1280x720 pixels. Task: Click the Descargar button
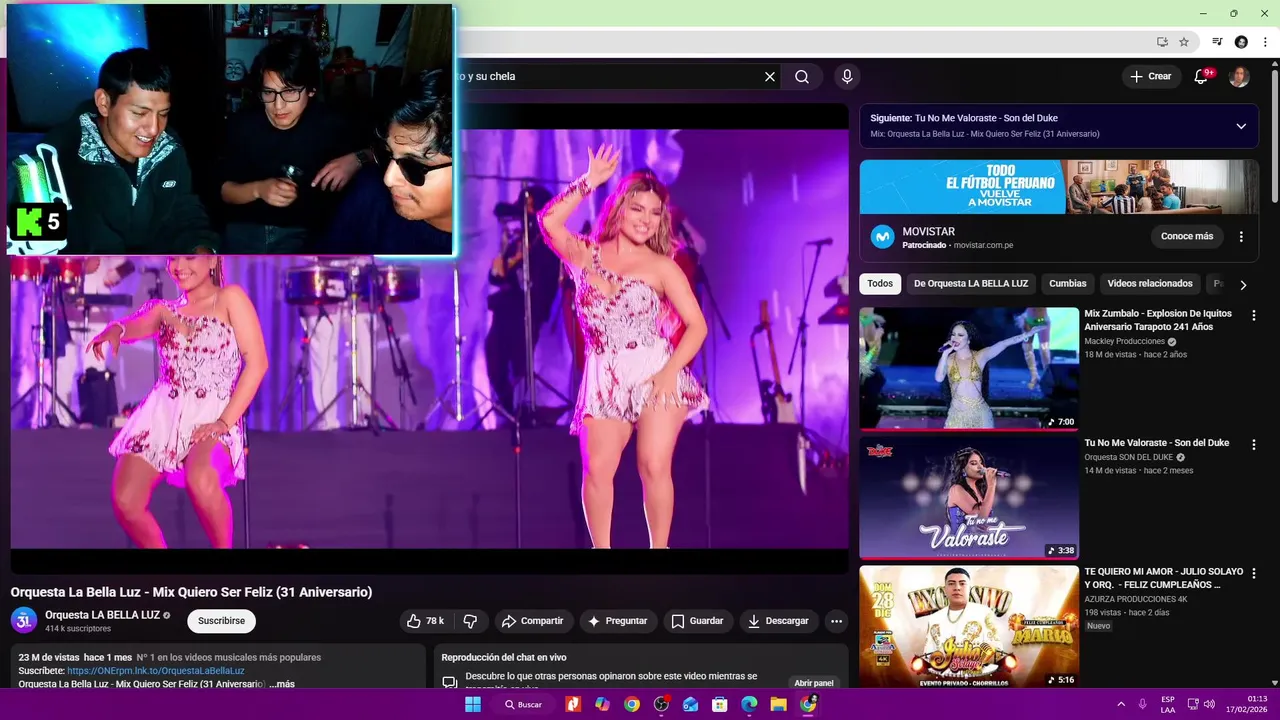(778, 621)
